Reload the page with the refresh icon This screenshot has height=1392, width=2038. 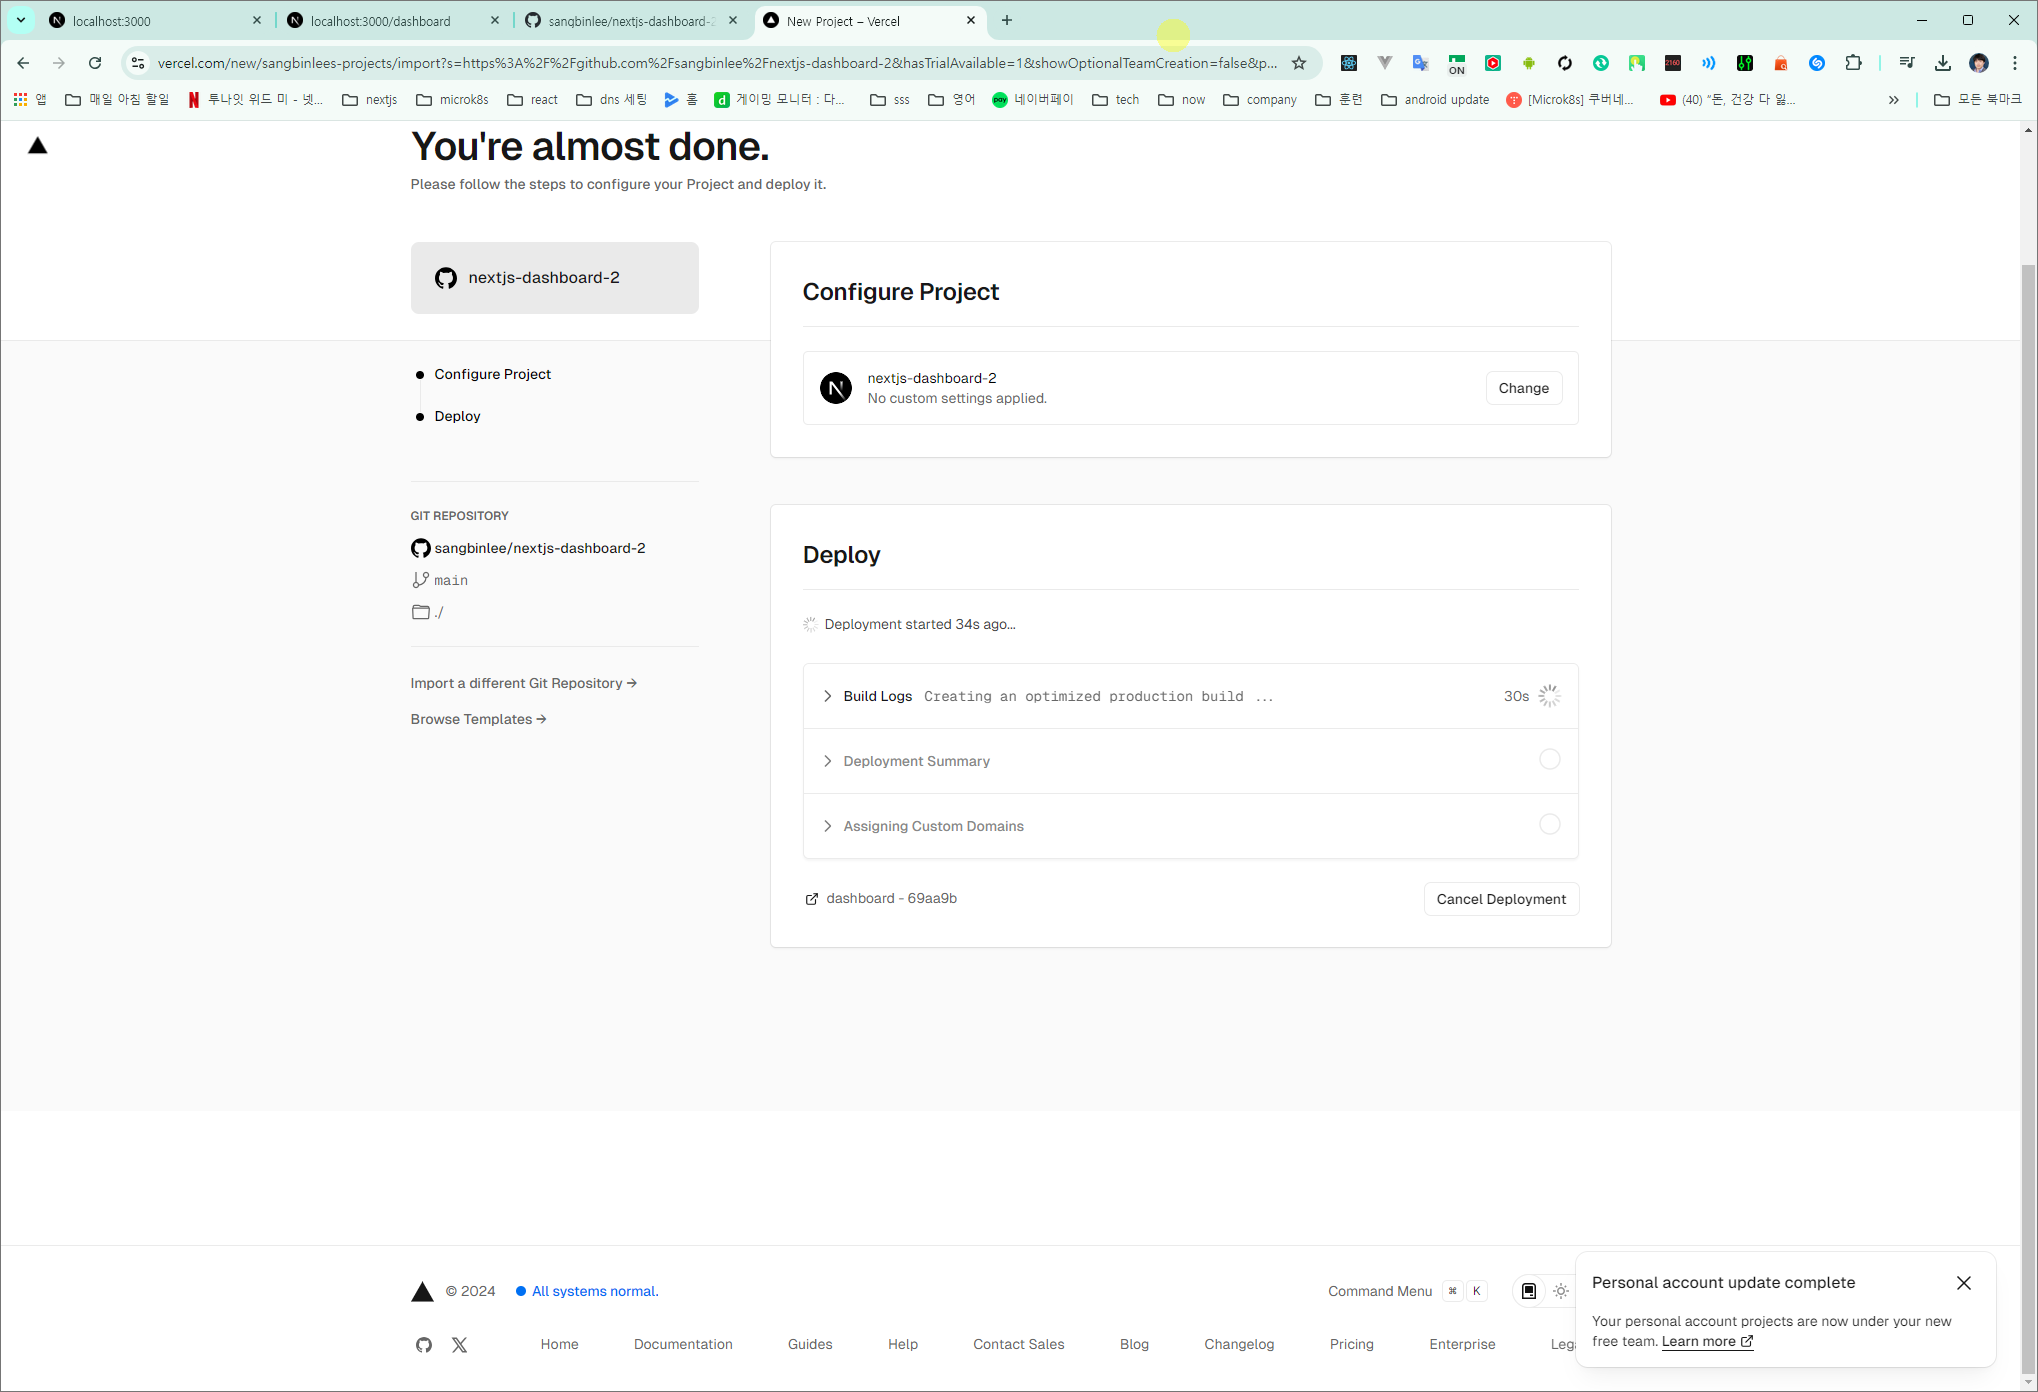[x=95, y=63]
